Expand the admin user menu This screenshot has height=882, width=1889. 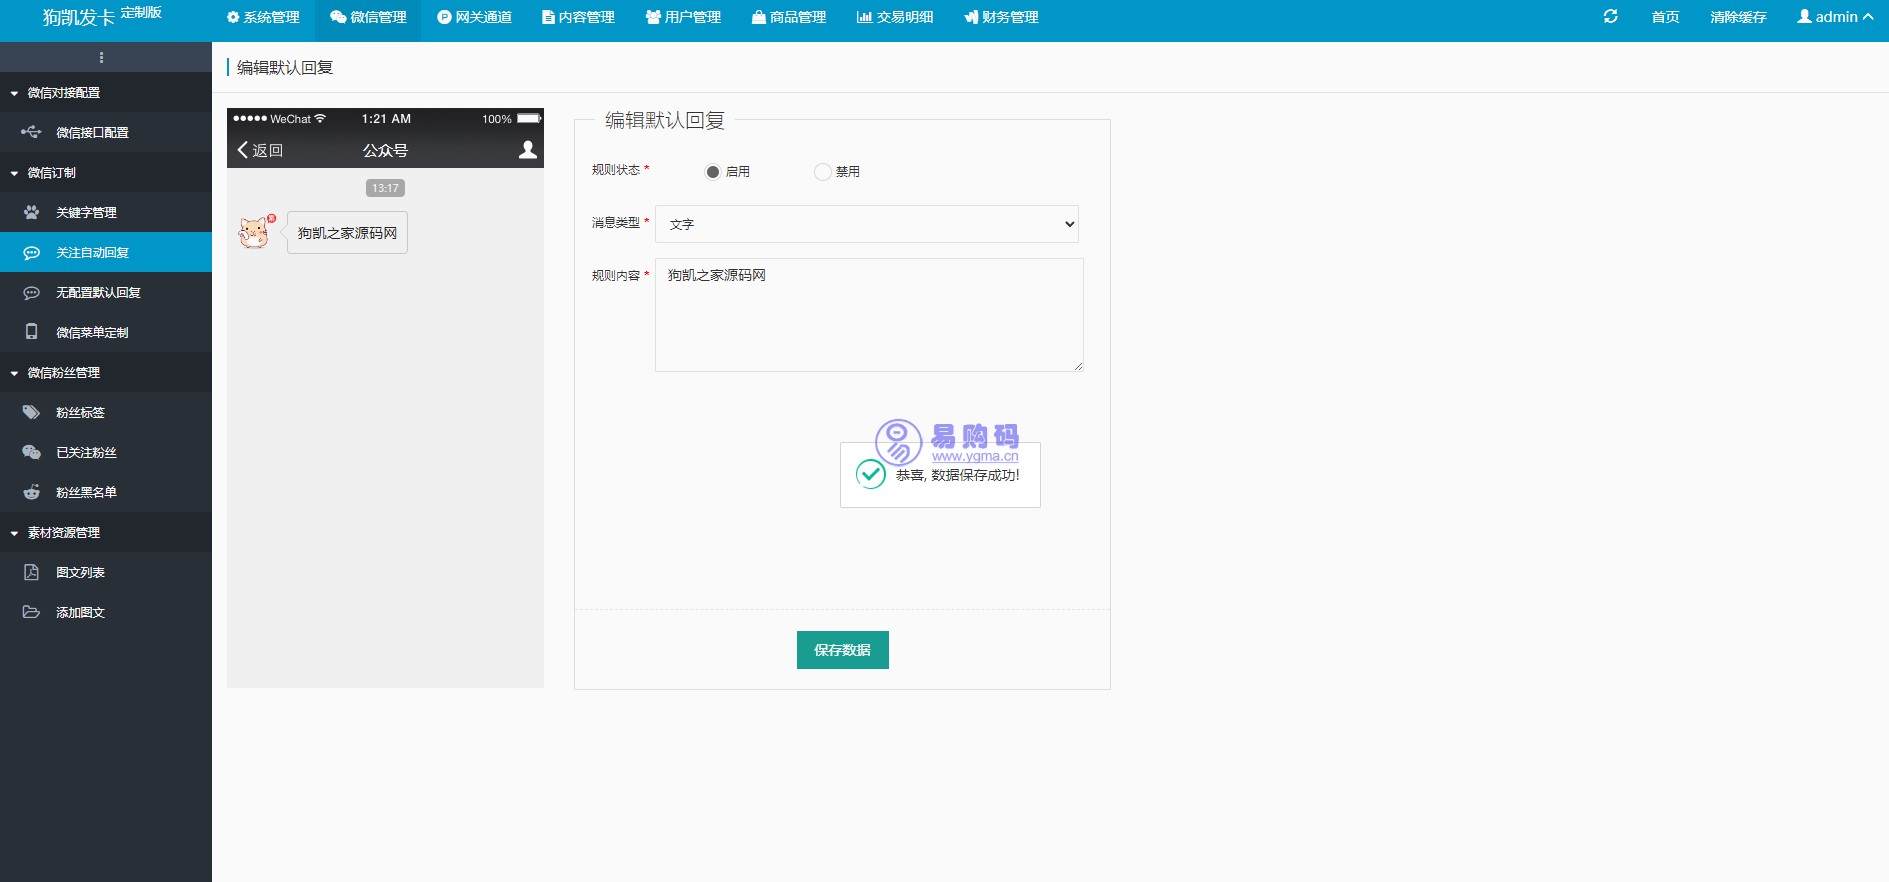1834,17
